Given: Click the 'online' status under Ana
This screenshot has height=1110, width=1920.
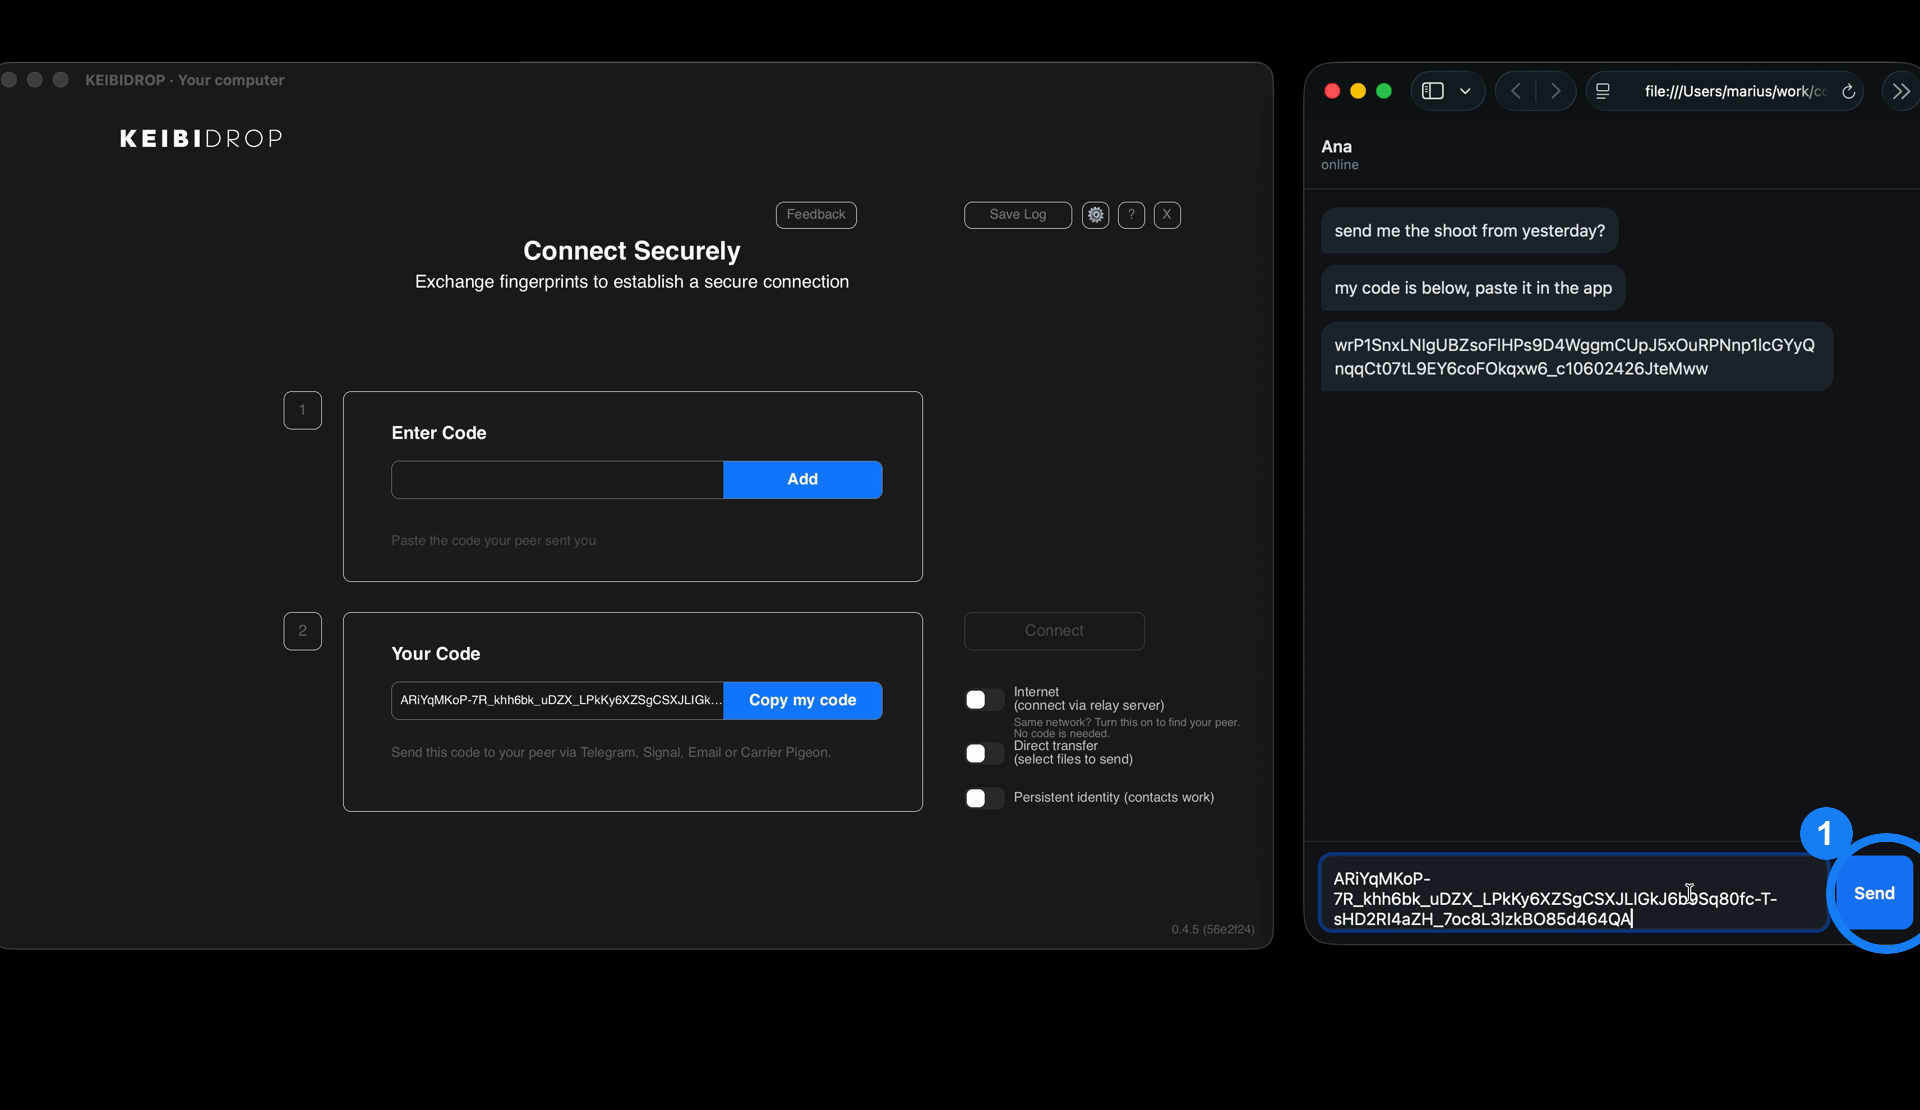Looking at the screenshot, I should pos(1340,166).
